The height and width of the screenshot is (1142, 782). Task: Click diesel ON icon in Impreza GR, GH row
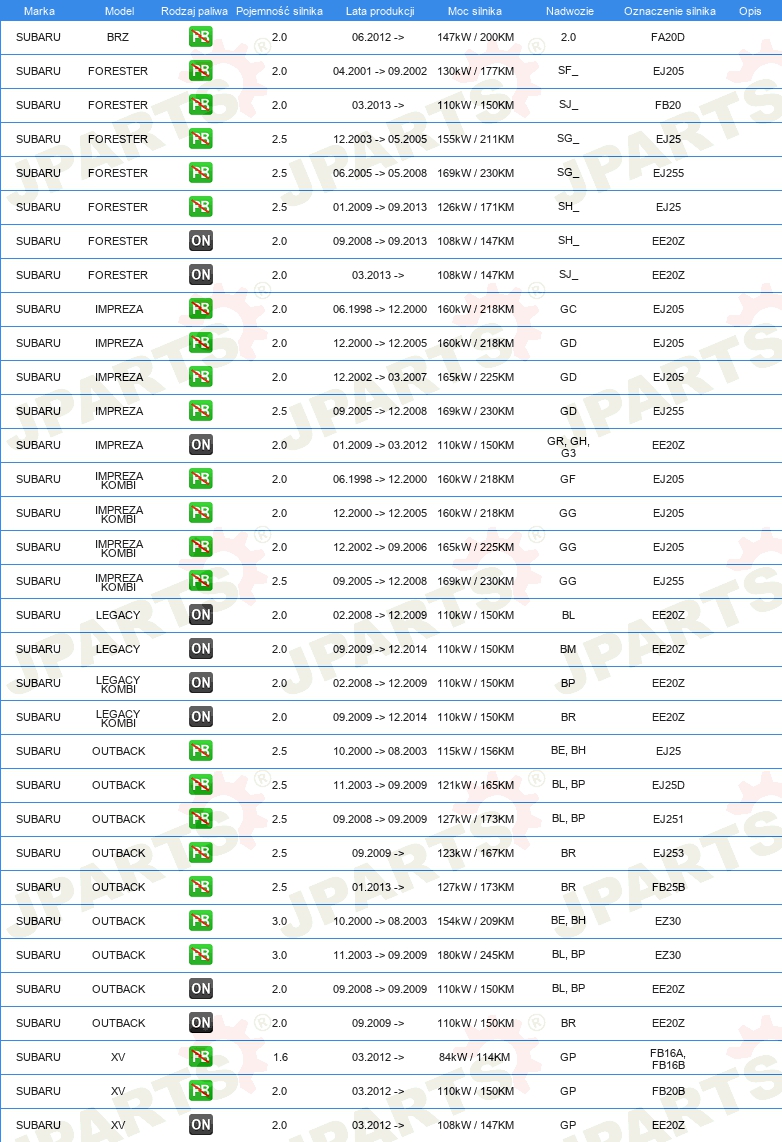pyautogui.click(x=200, y=444)
